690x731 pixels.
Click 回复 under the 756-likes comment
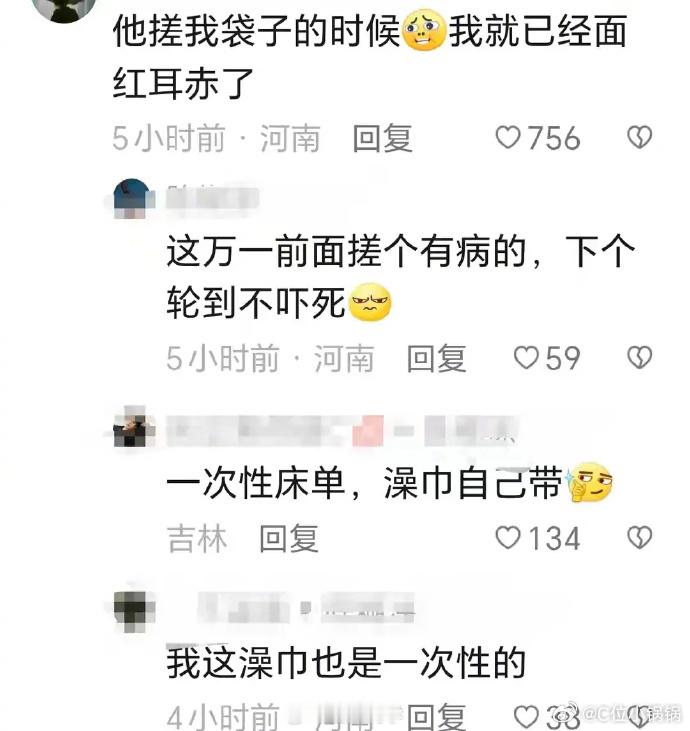(x=382, y=138)
